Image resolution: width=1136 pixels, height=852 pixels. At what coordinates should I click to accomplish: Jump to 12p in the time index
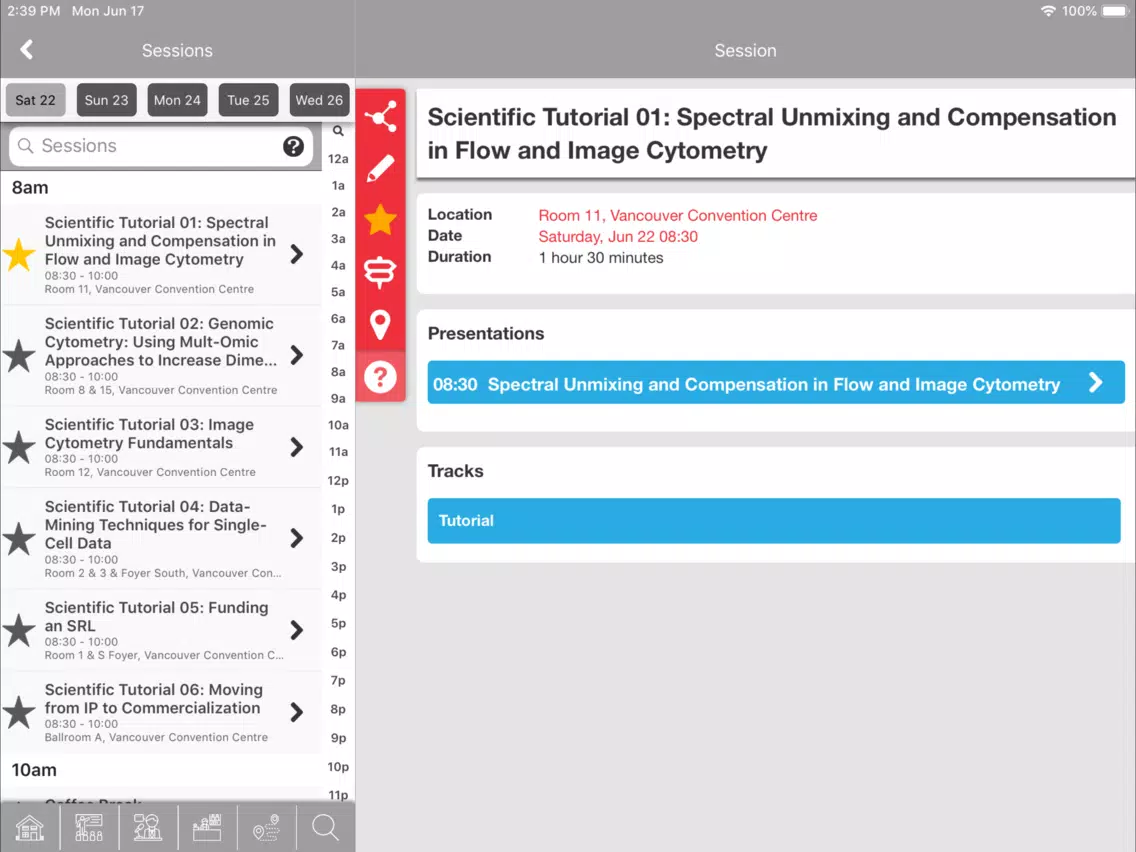pyautogui.click(x=338, y=480)
